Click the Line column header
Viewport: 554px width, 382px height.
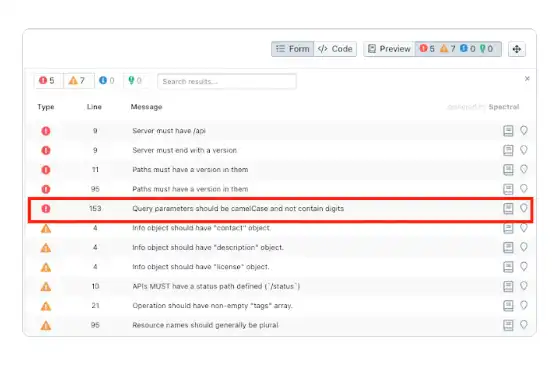click(94, 107)
